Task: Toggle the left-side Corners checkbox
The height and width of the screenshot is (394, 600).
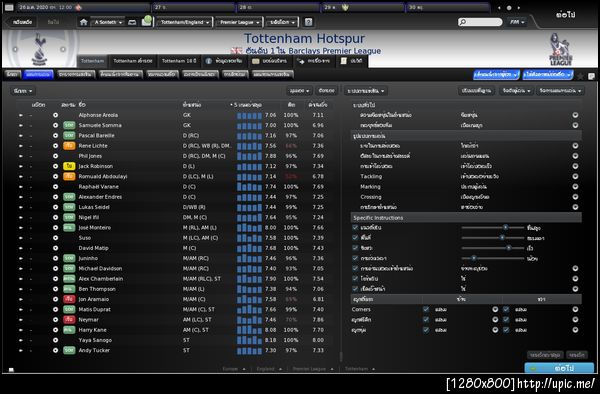Action: pyautogui.click(x=426, y=309)
